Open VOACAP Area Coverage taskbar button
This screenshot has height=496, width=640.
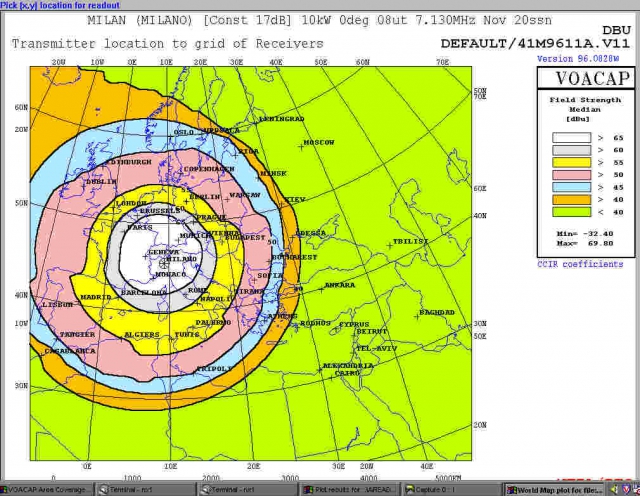pos(46,489)
